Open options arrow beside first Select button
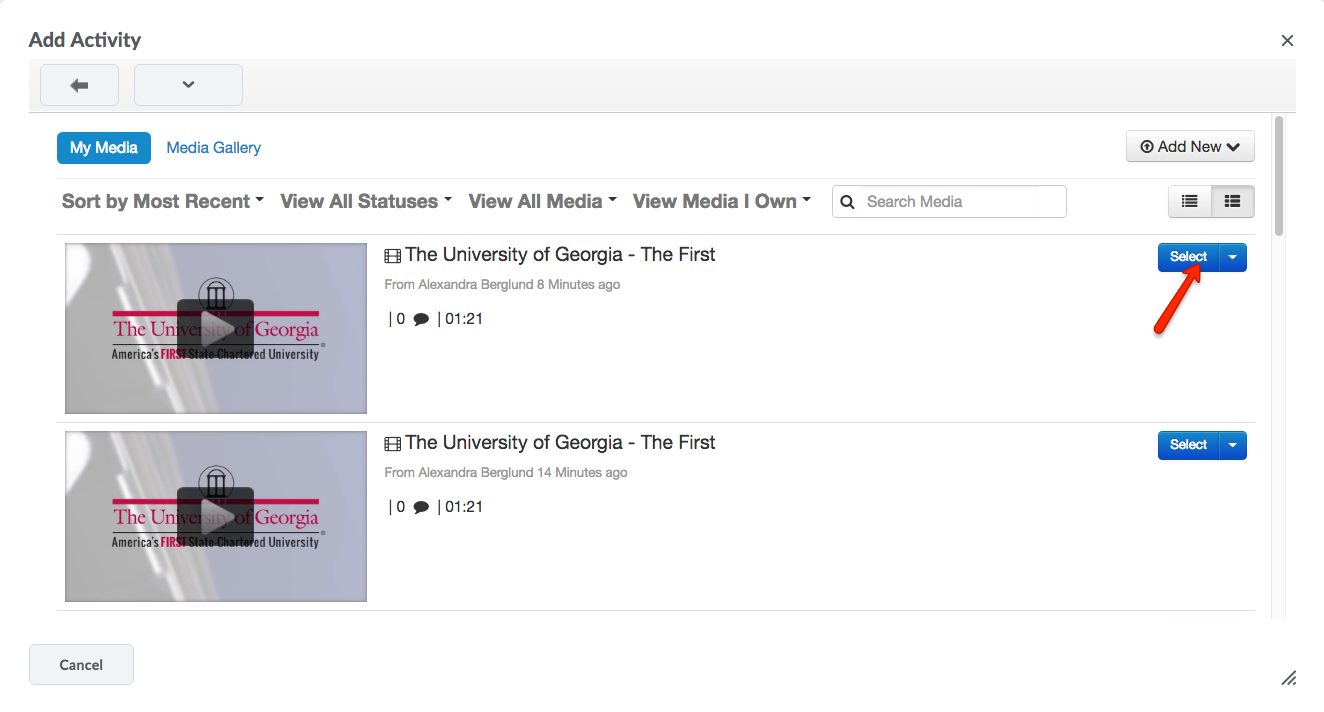1324x712 pixels. point(1232,257)
